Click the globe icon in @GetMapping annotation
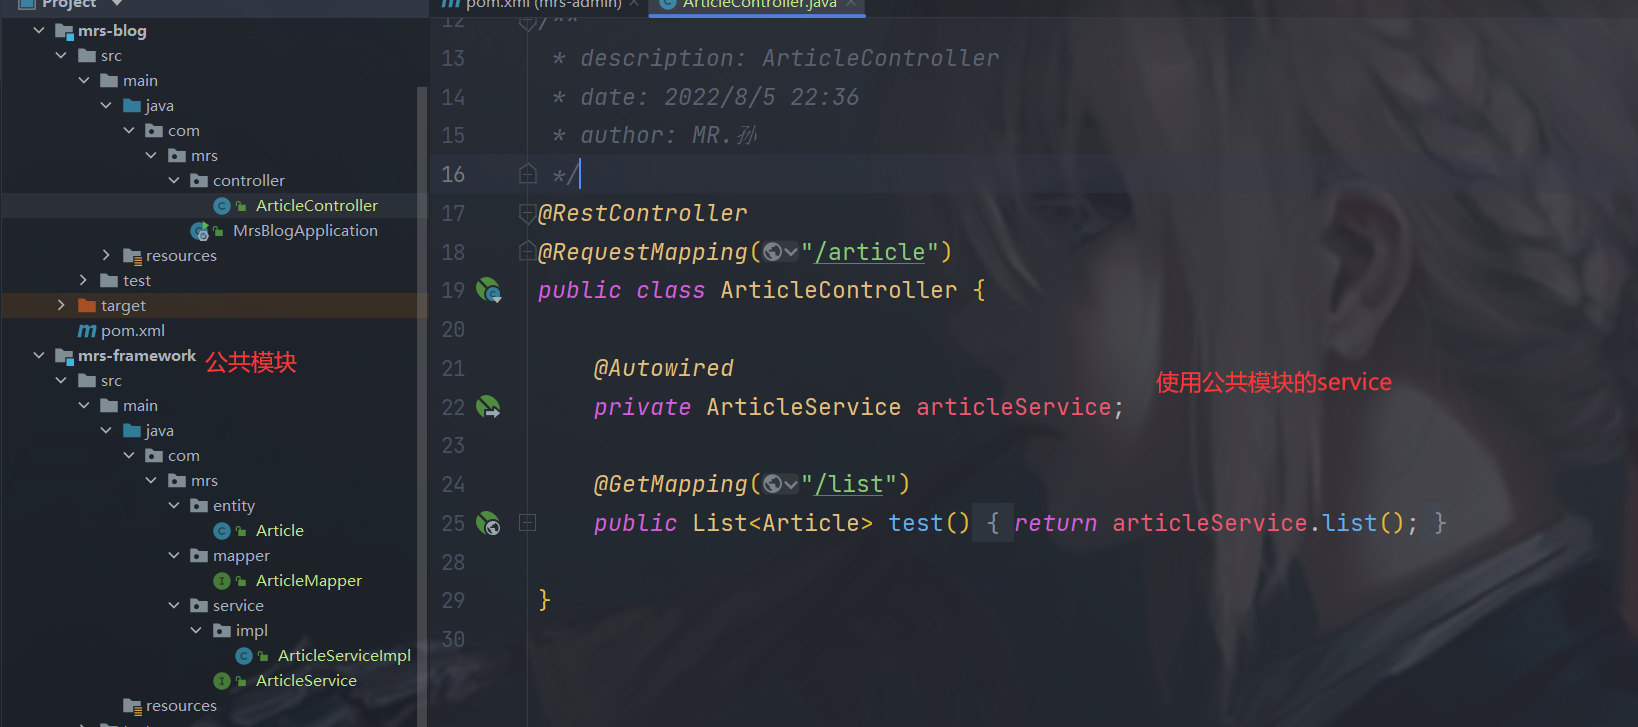 tap(772, 484)
